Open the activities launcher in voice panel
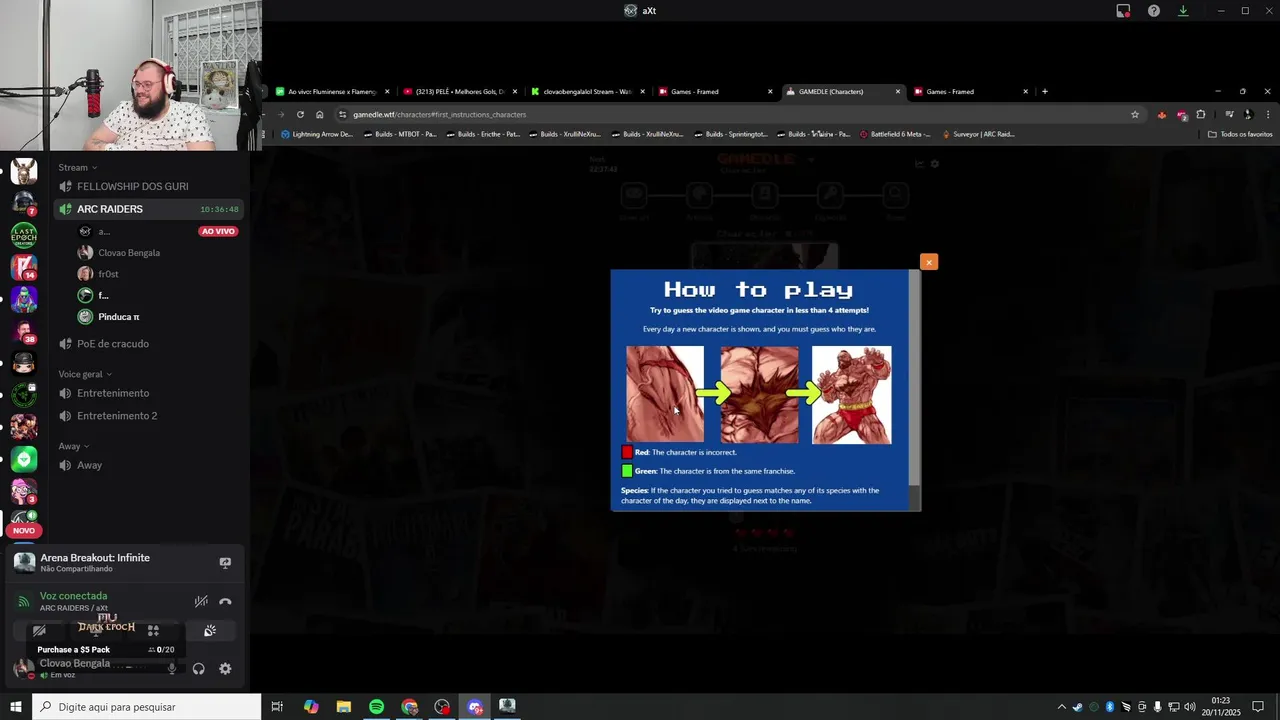The image size is (1280, 720). [153, 631]
